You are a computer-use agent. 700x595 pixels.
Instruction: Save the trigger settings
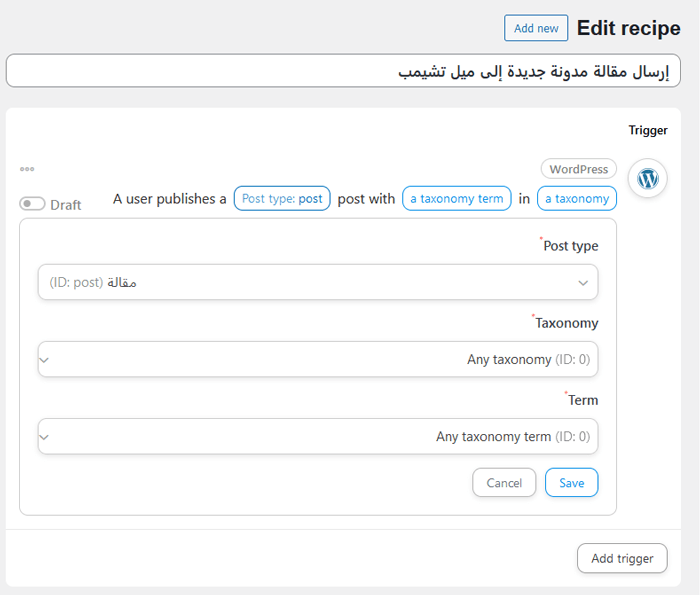tap(571, 483)
